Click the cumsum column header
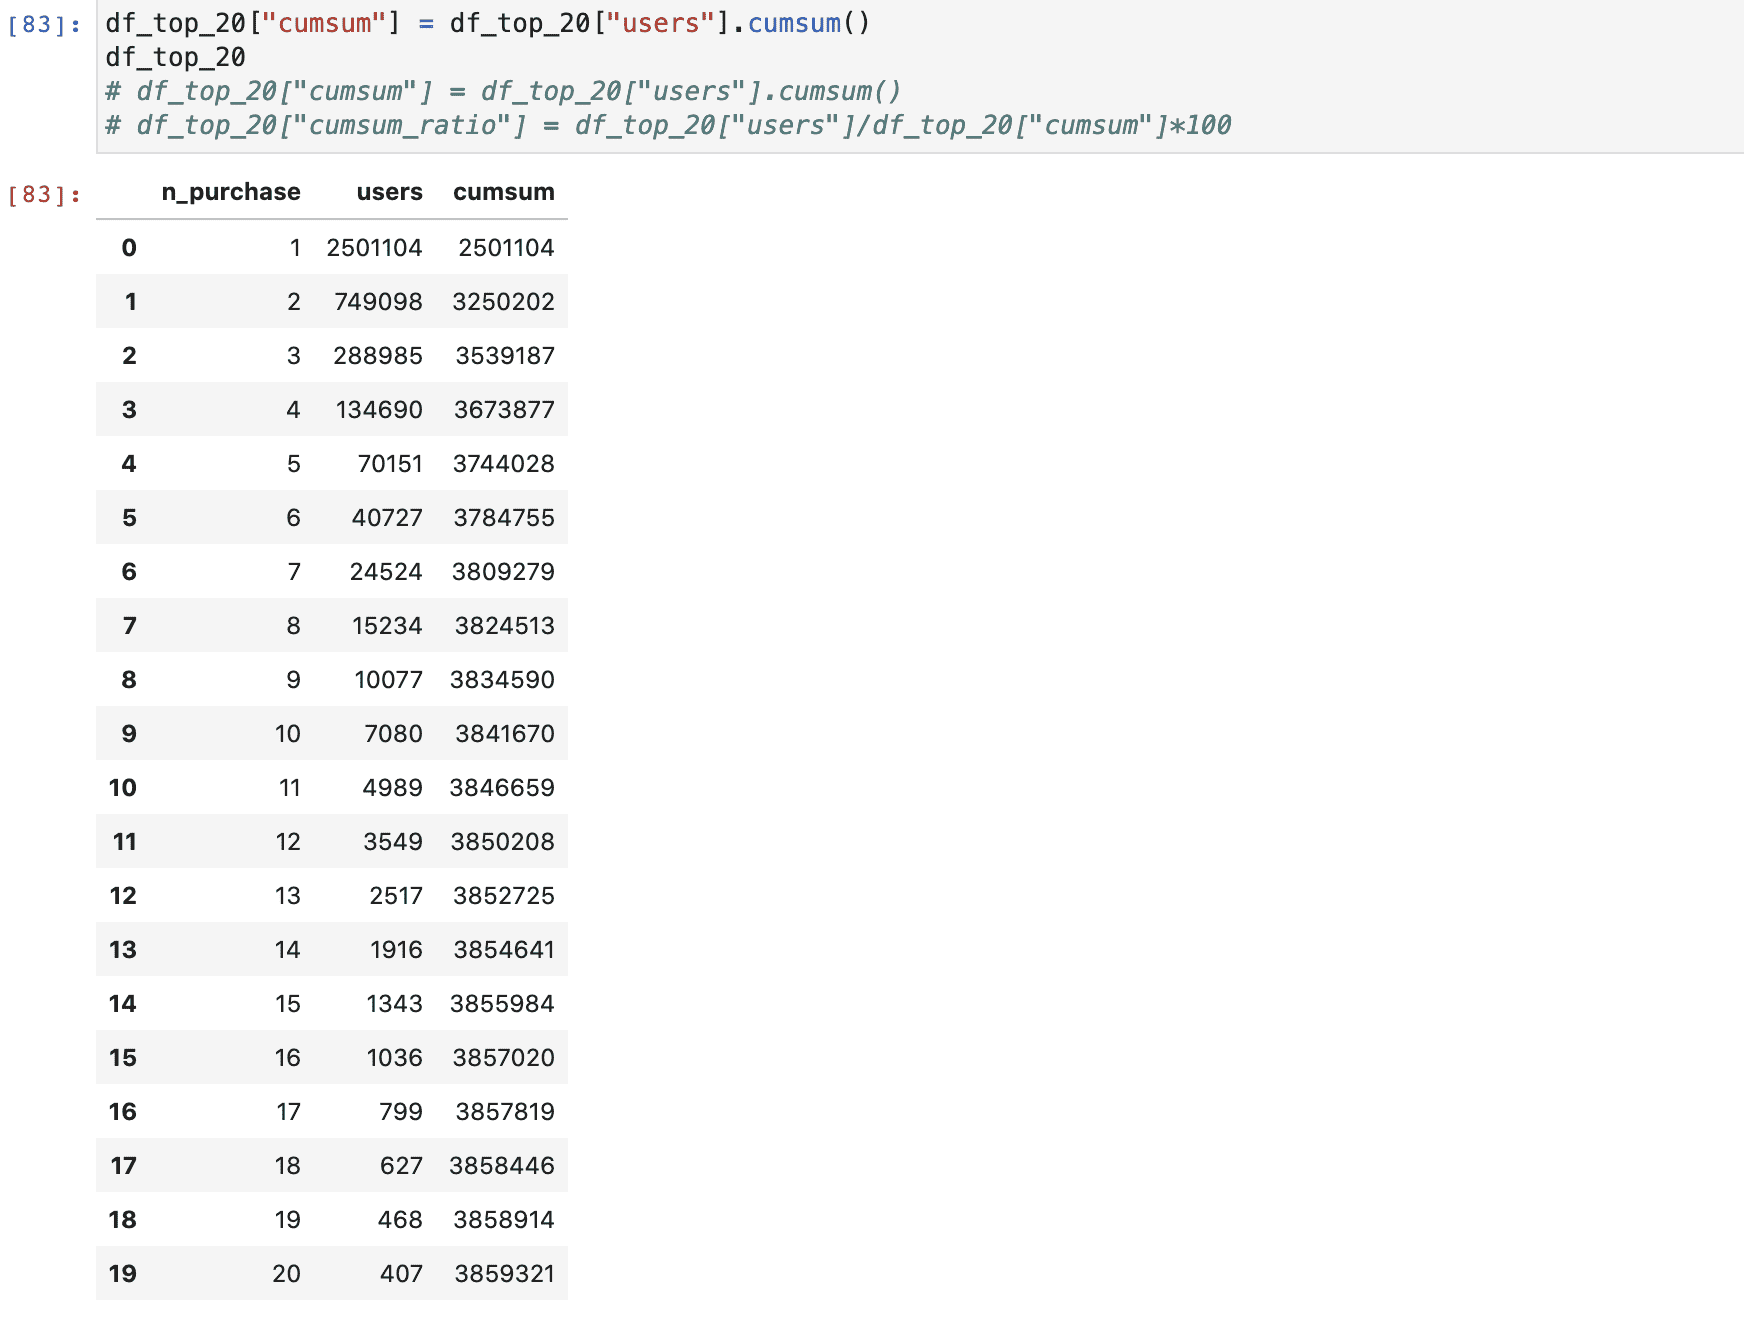Screen dimensions: 1744x1320 click(504, 192)
